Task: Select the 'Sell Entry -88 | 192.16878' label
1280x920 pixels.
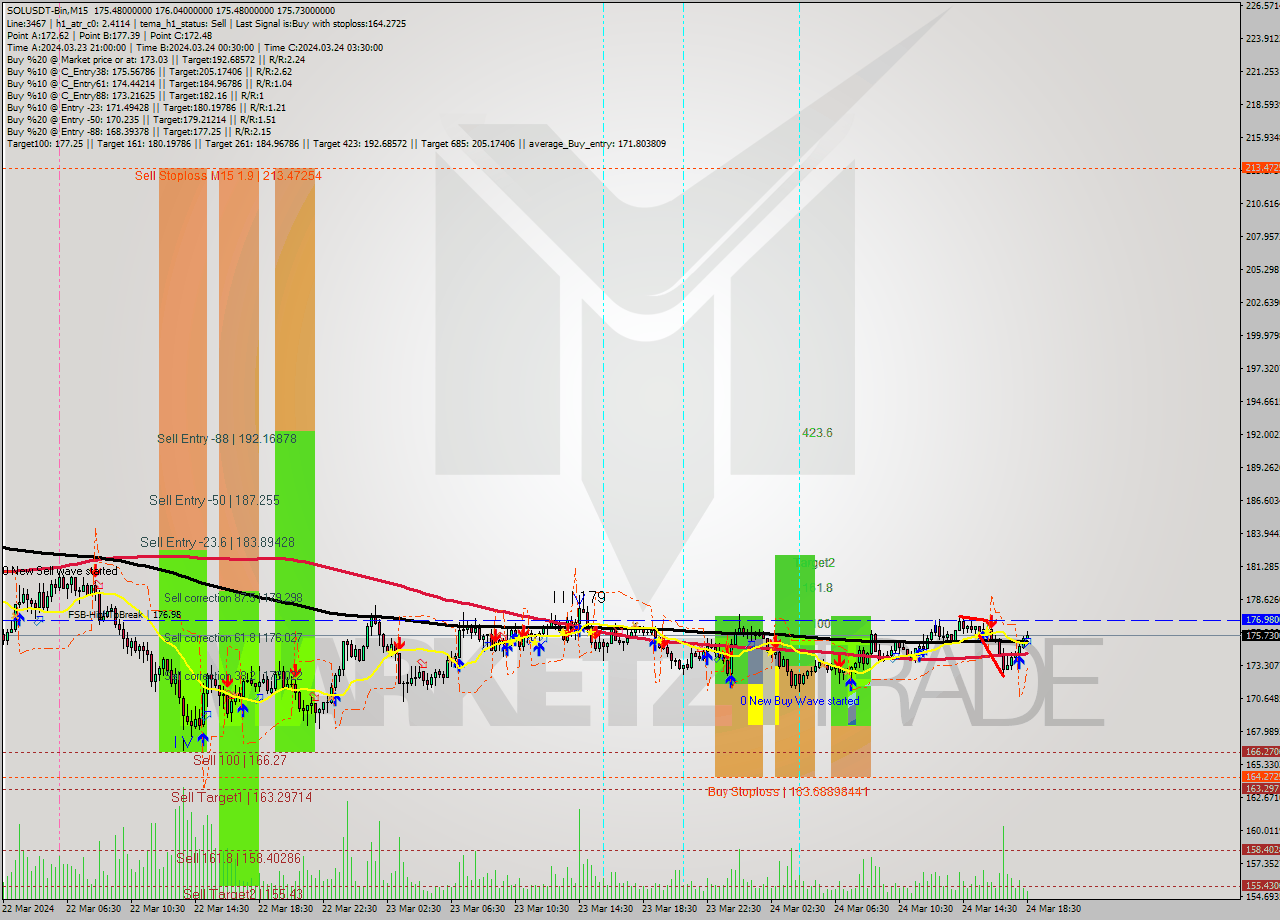Action: click(x=227, y=438)
